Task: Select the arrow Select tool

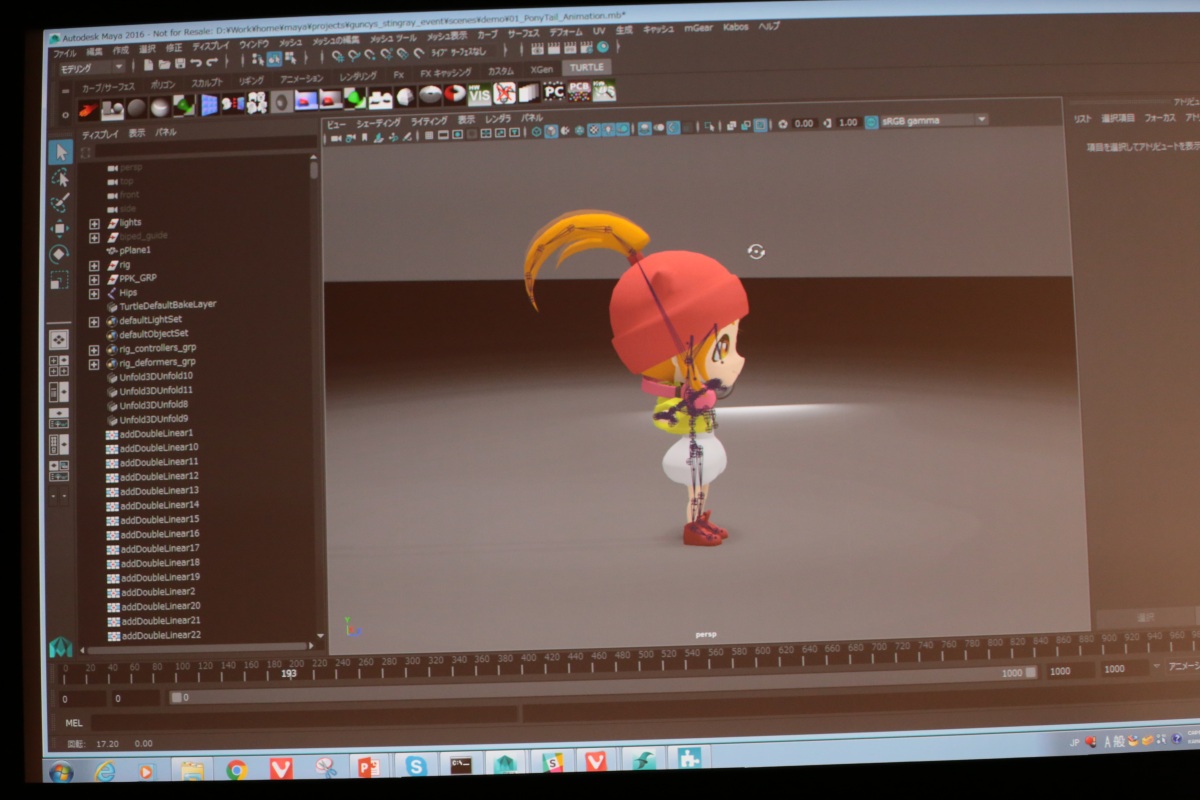Action: coord(60,152)
